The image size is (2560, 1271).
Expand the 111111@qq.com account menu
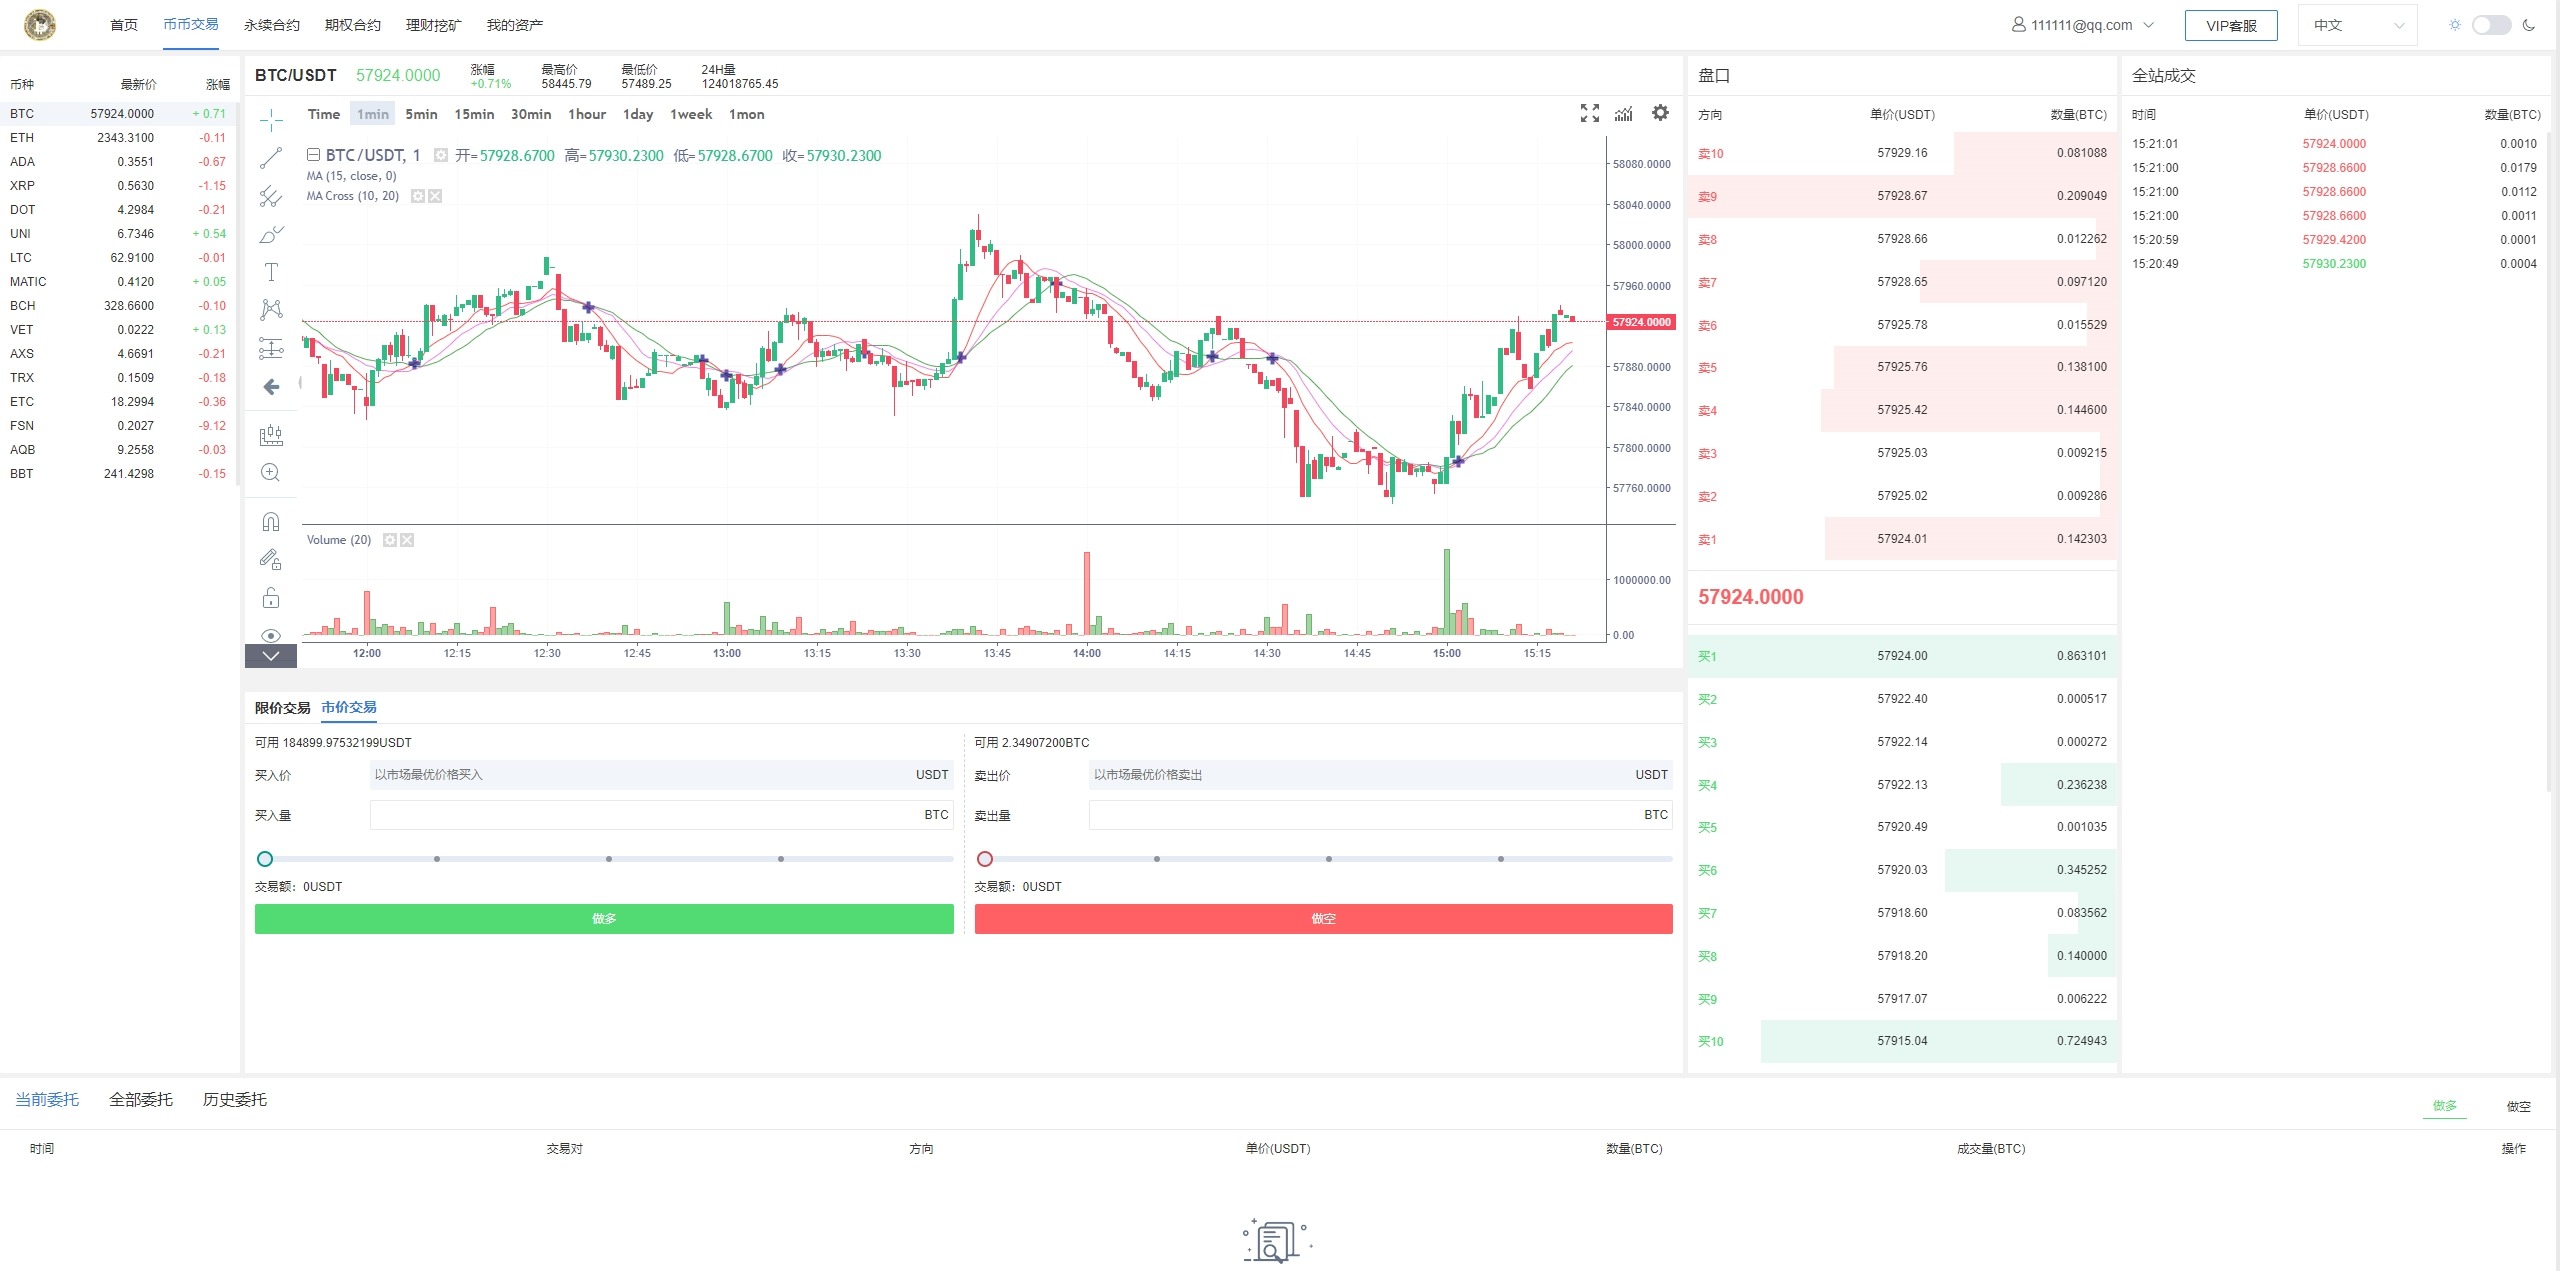point(2082,25)
